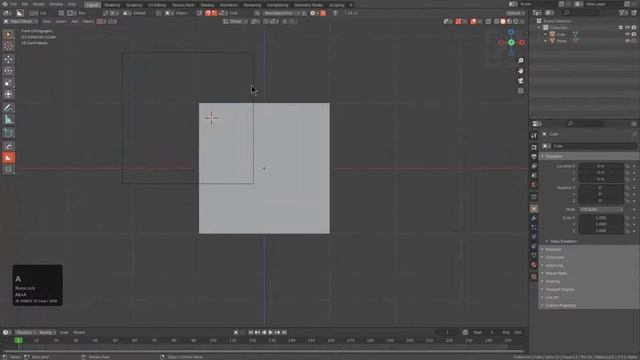The width and height of the screenshot is (640, 360).
Task: Open the viewport Select menu
Action: 61,21
